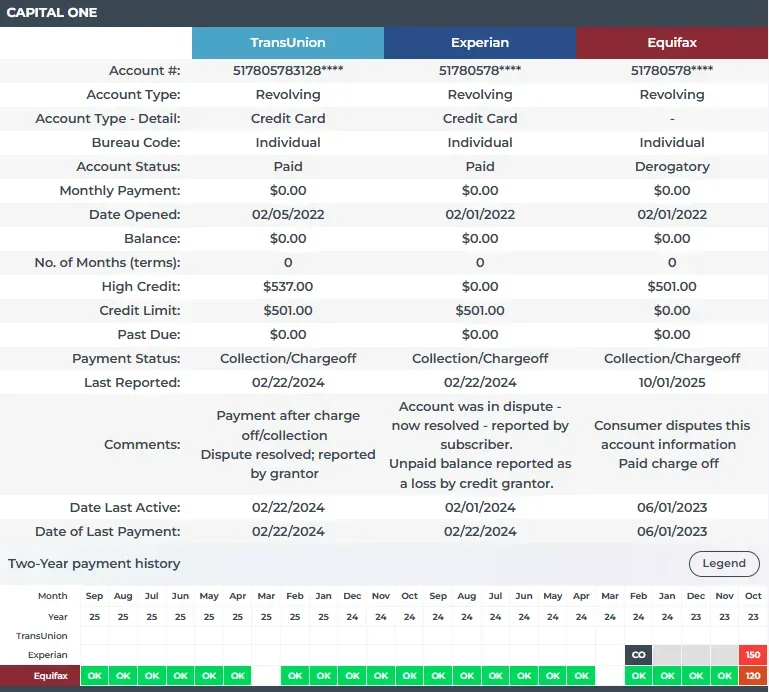Click Equifax OK cell under Feb 24
769x692 pixels.
click(x=639, y=676)
